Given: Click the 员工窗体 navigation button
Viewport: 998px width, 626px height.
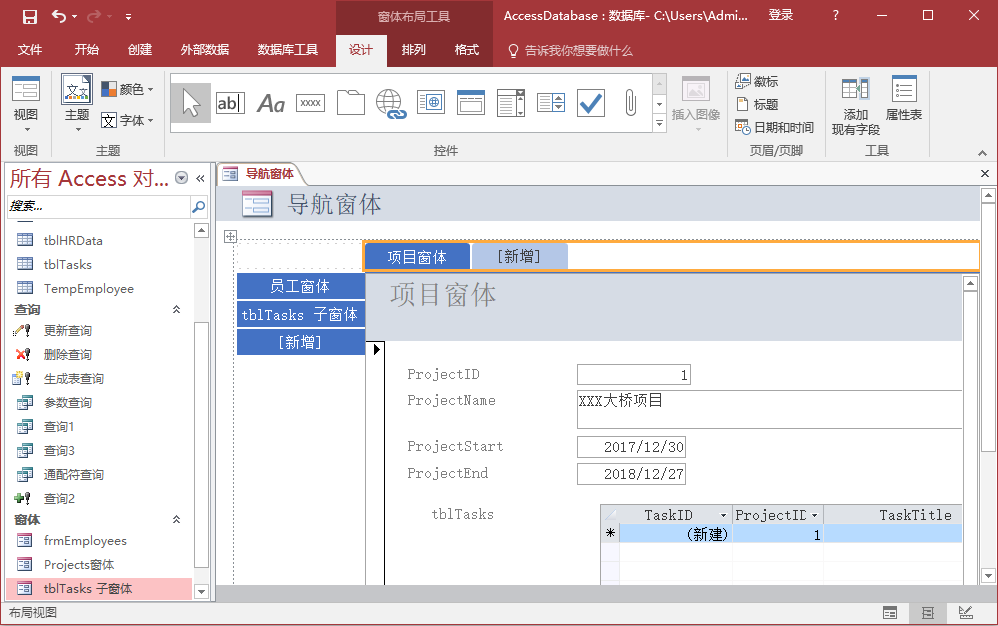Looking at the screenshot, I should click(300, 287).
